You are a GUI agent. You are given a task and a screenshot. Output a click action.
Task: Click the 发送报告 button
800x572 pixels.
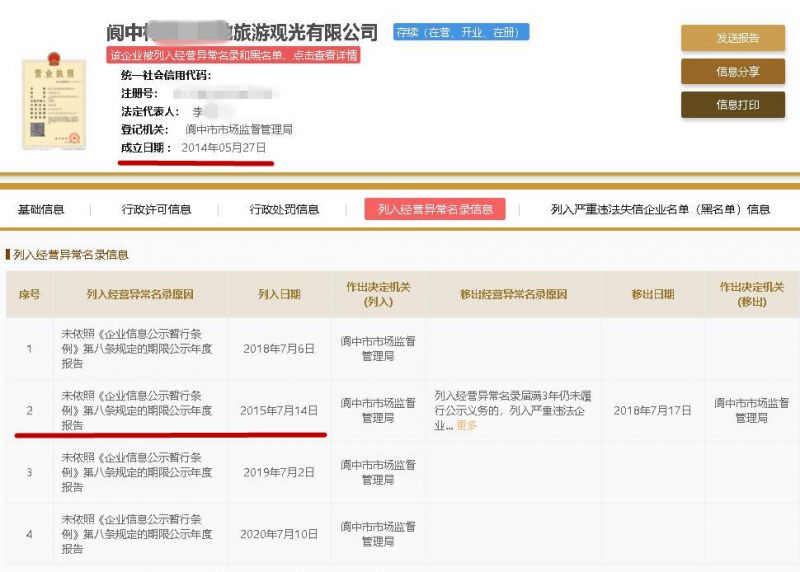coord(733,38)
